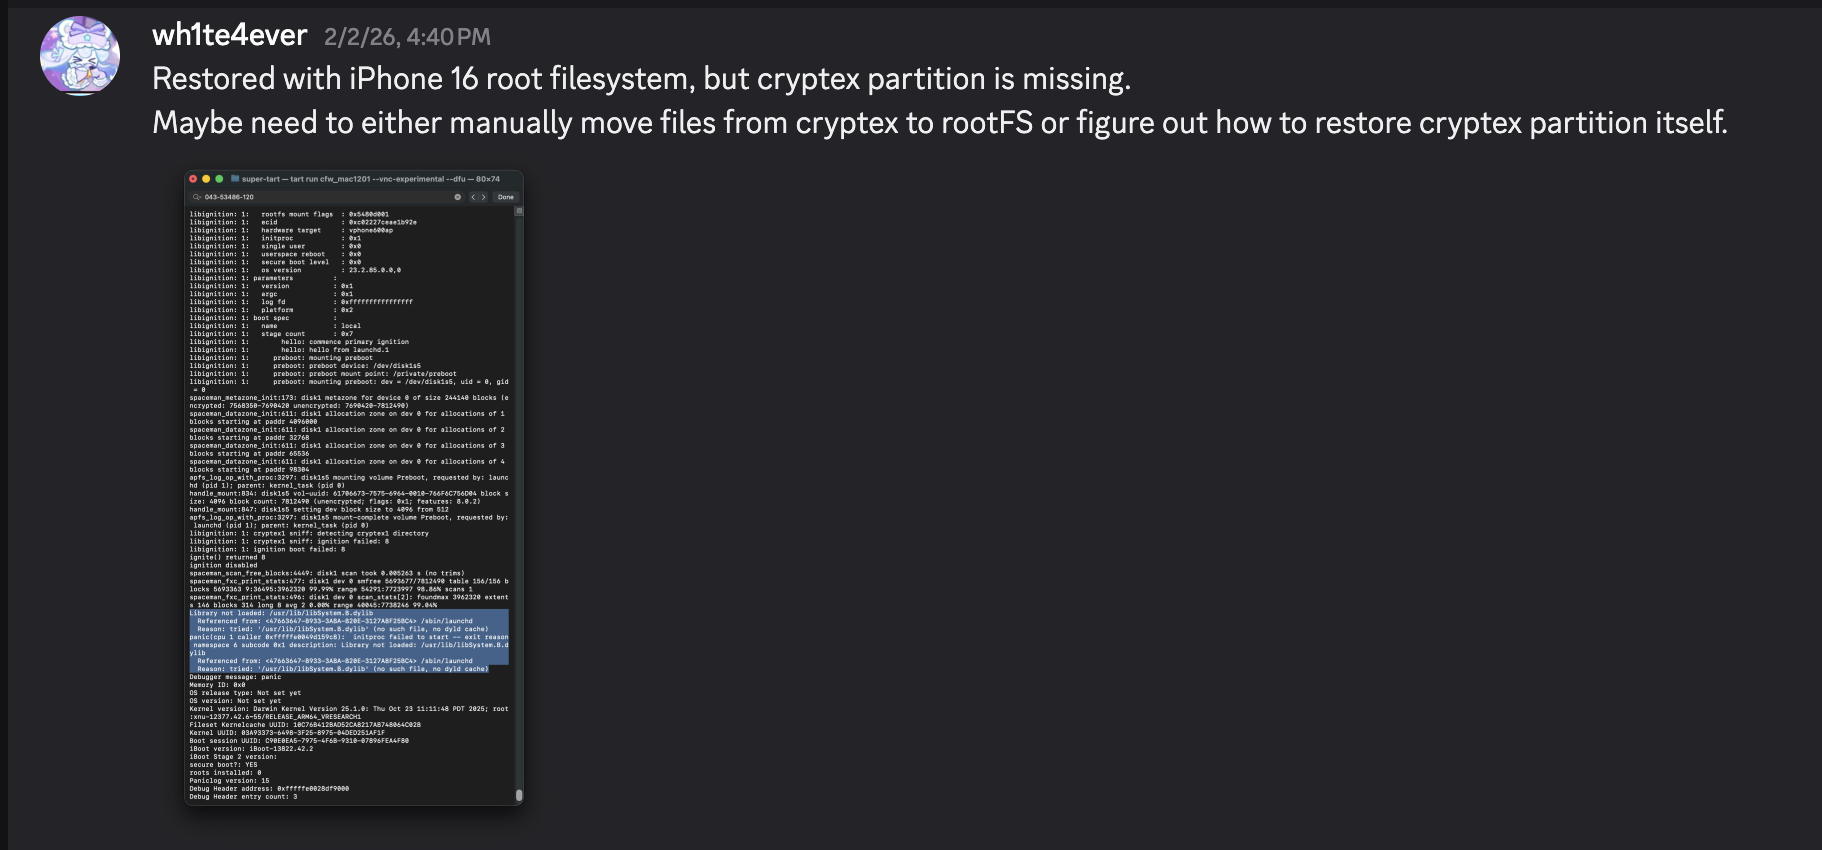This screenshot has height=850, width=1822.
Task: Click the next match chevron in the find bar
Action: click(484, 197)
